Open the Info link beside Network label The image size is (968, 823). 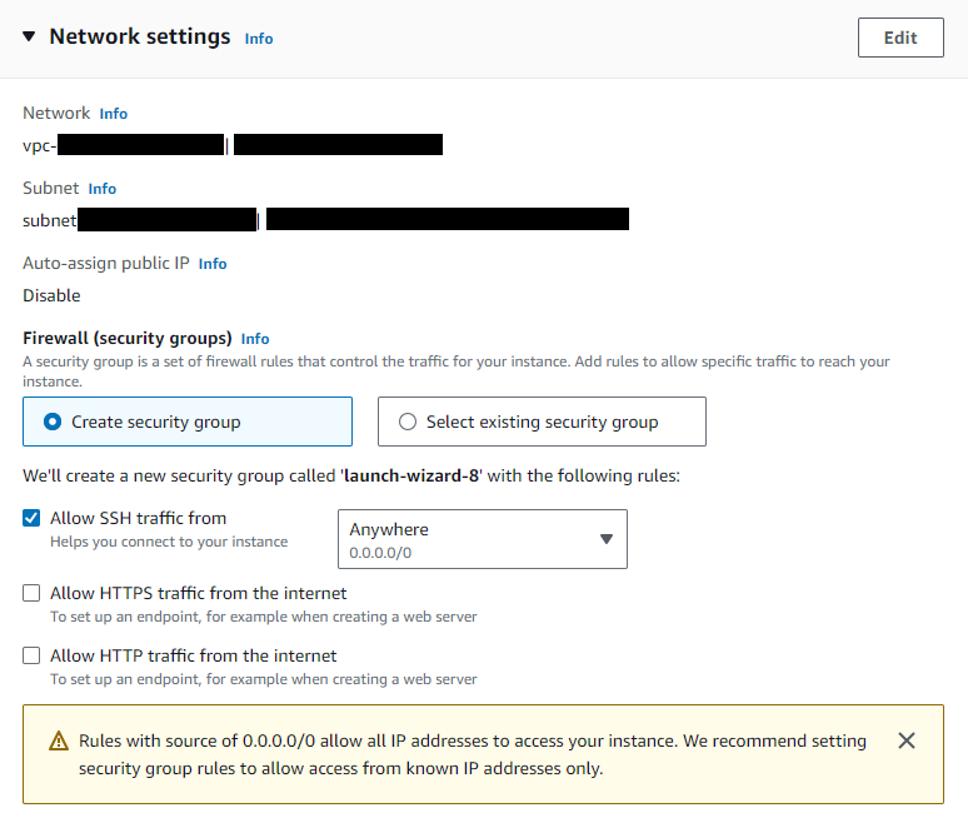[114, 114]
